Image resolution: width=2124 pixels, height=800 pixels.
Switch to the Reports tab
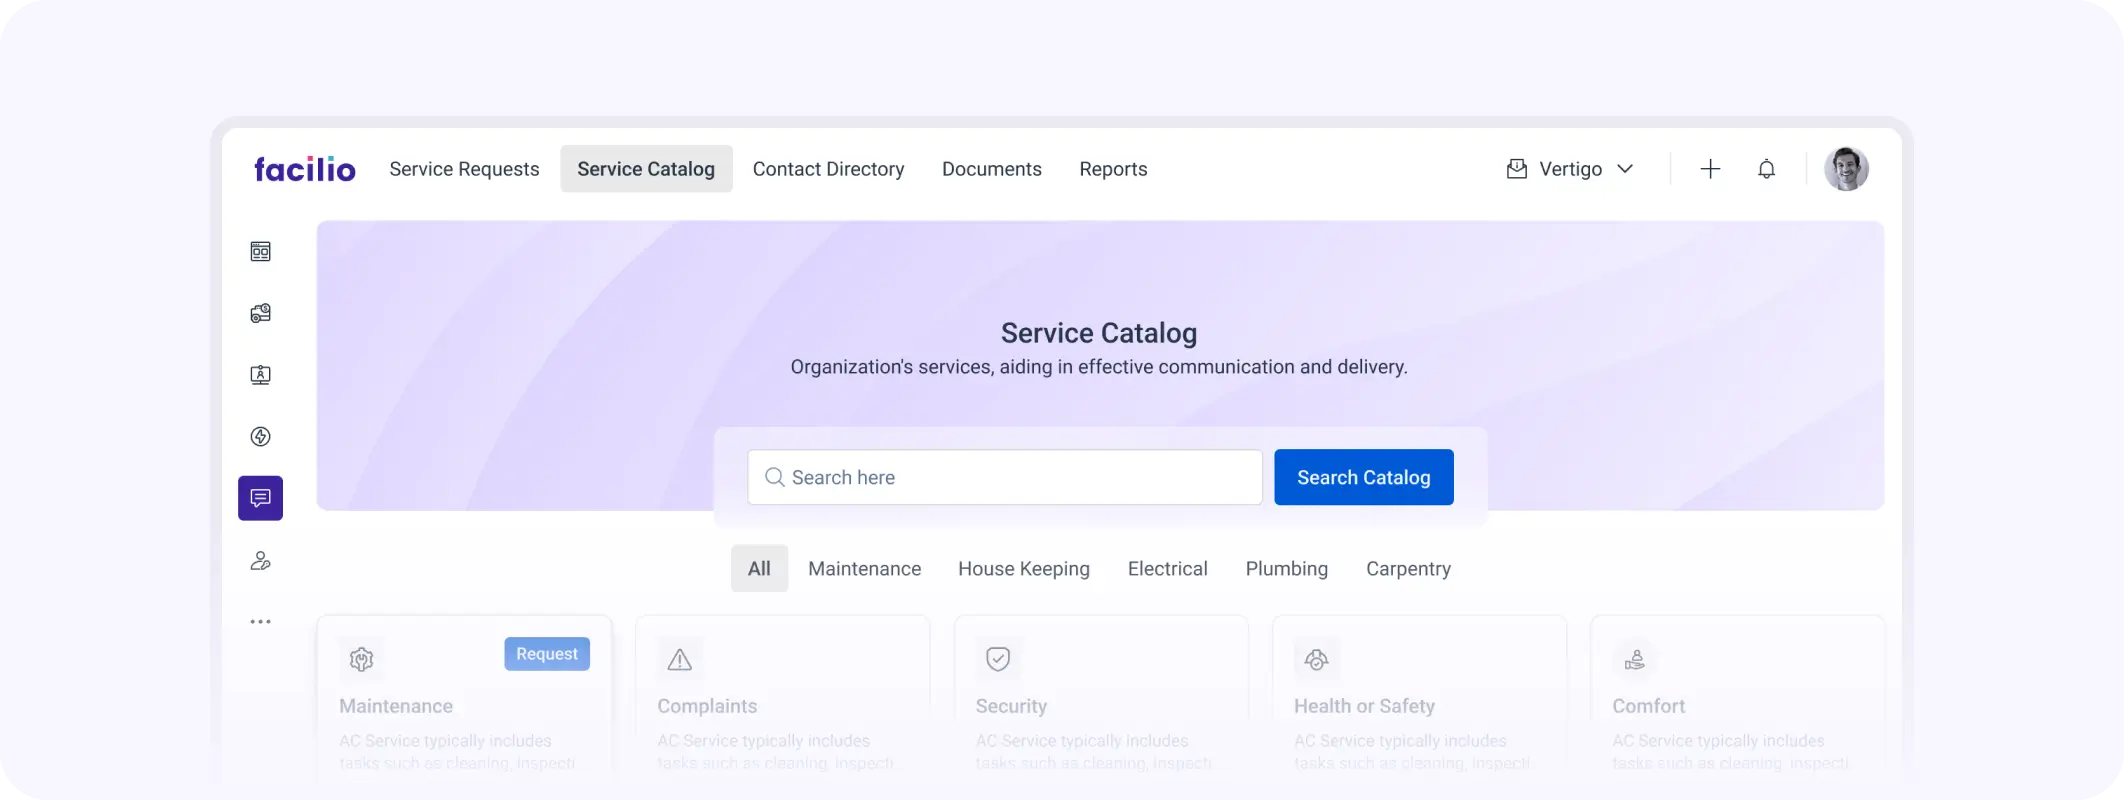coord(1113,169)
